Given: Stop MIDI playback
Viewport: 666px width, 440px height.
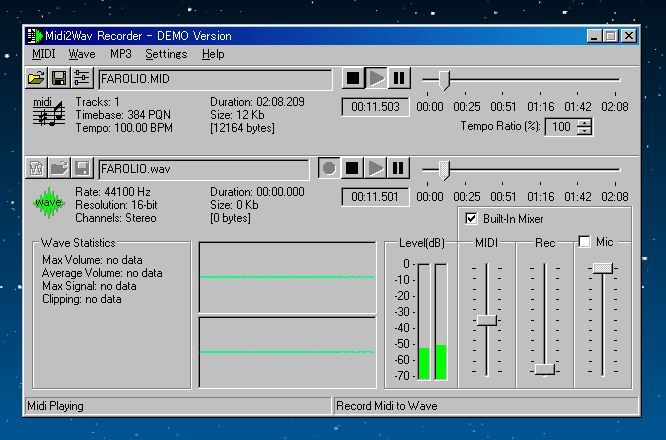Looking at the screenshot, I should 352,78.
